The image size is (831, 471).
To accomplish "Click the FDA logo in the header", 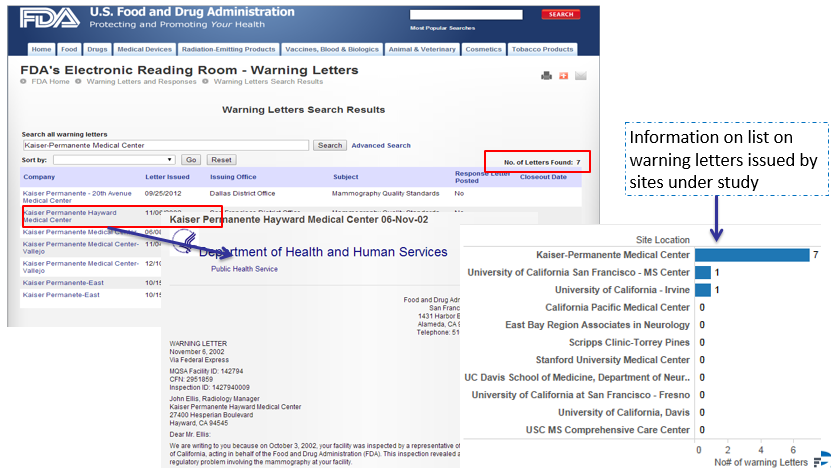I will [x=49, y=18].
